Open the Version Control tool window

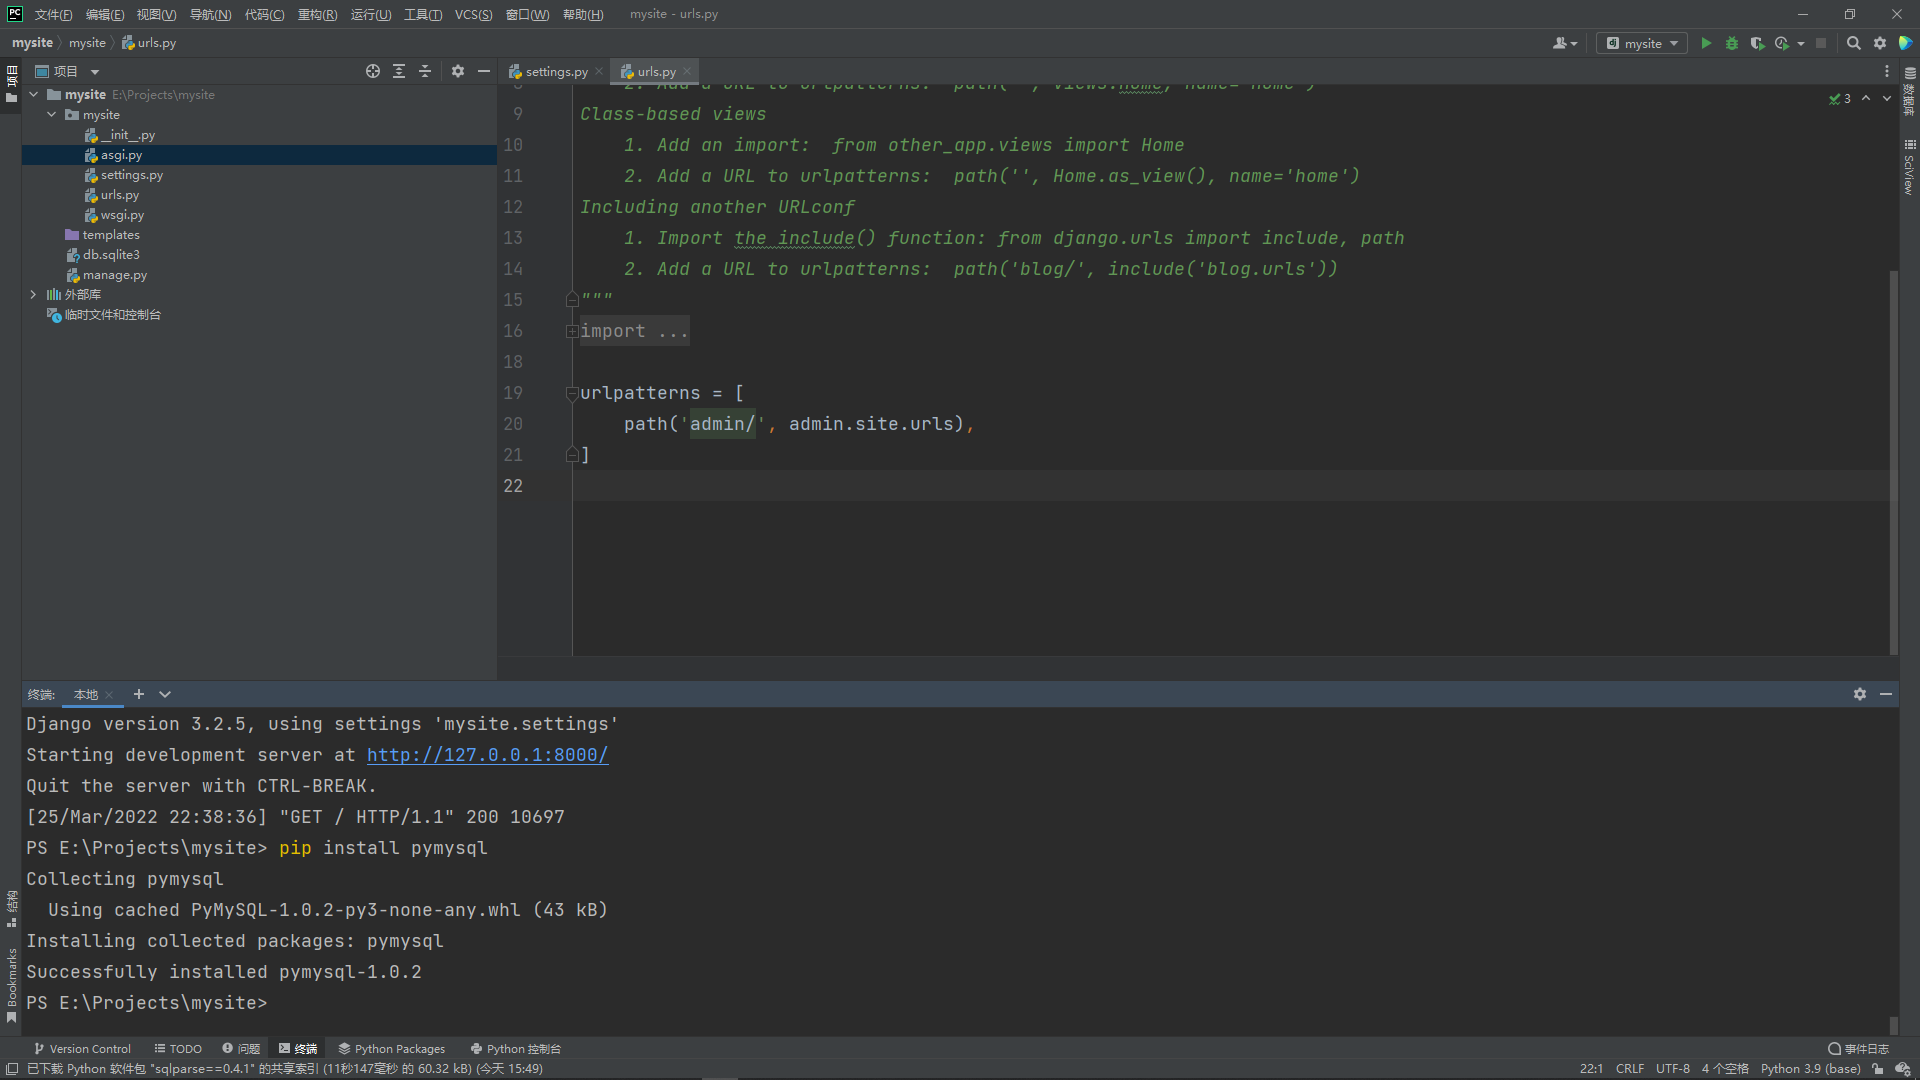[82, 1049]
